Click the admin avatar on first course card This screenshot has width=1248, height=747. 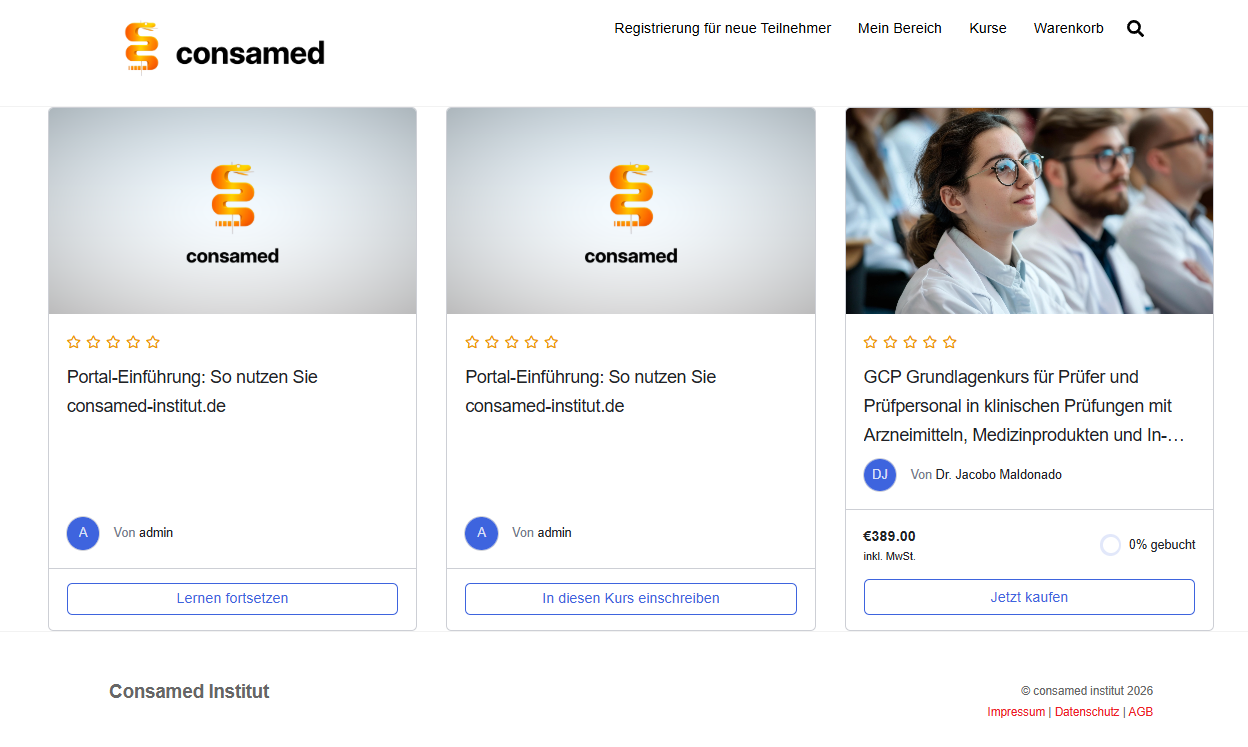coord(83,533)
